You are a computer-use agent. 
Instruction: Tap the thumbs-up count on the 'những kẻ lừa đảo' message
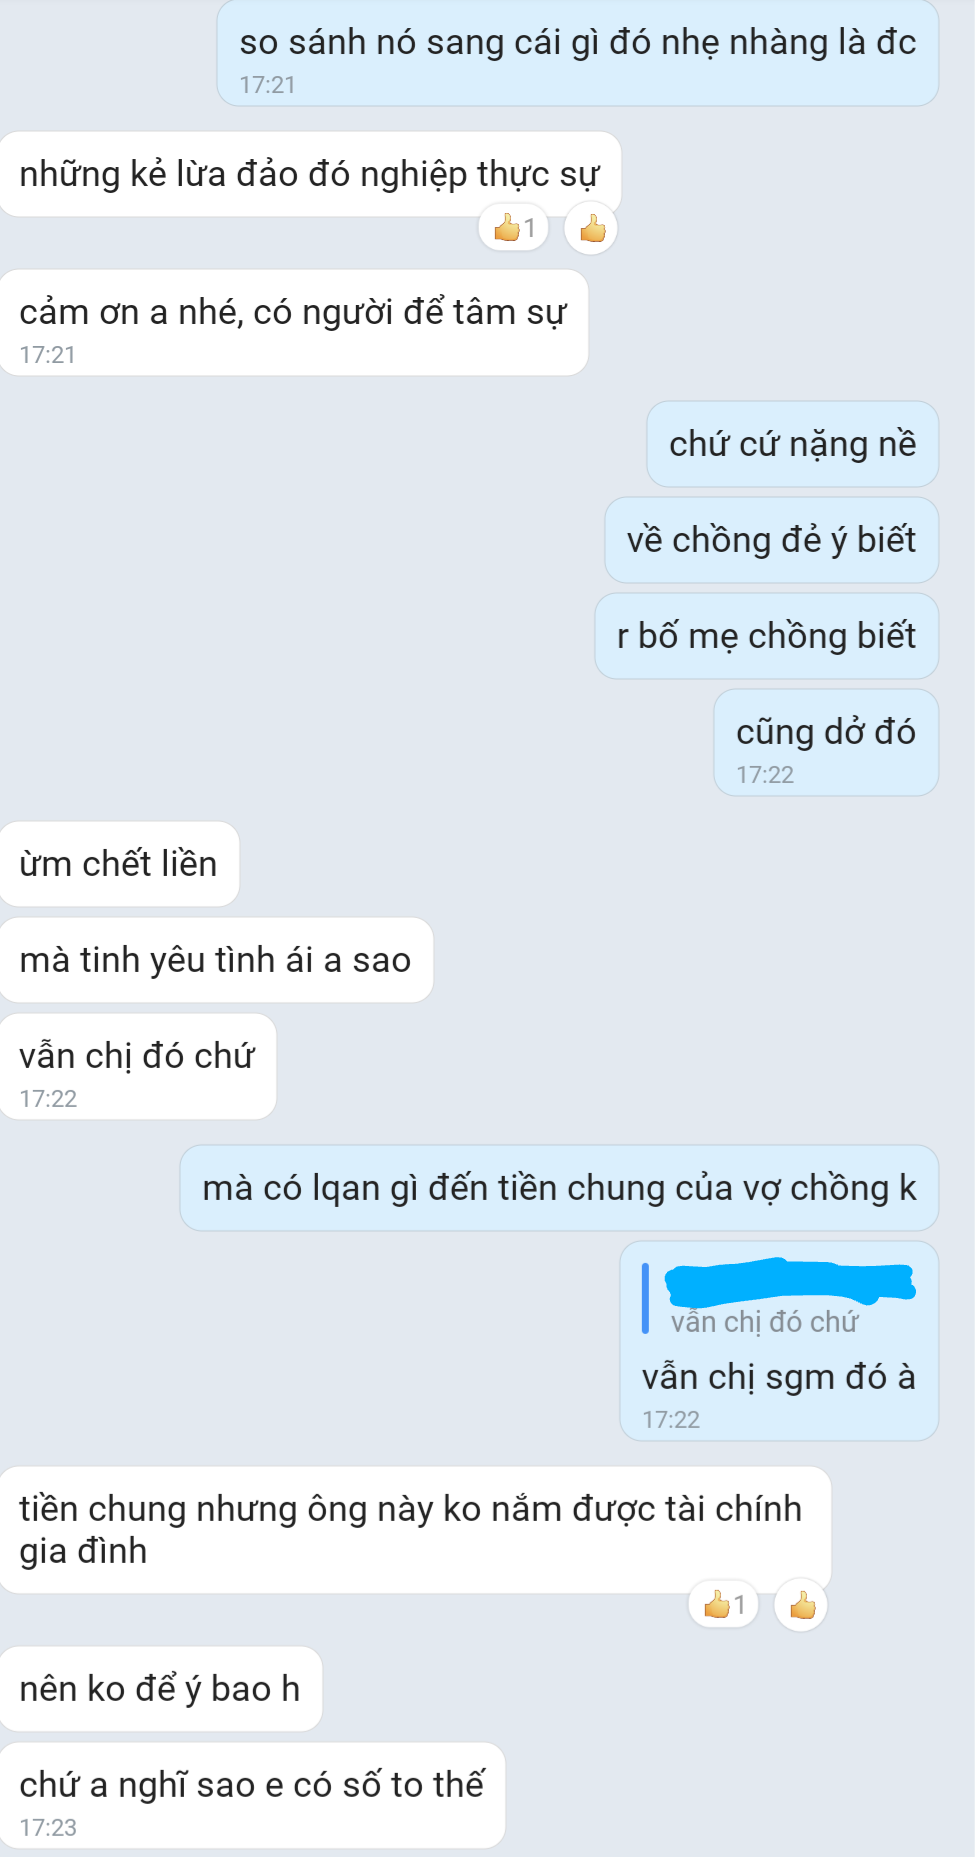tap(514, 228)
